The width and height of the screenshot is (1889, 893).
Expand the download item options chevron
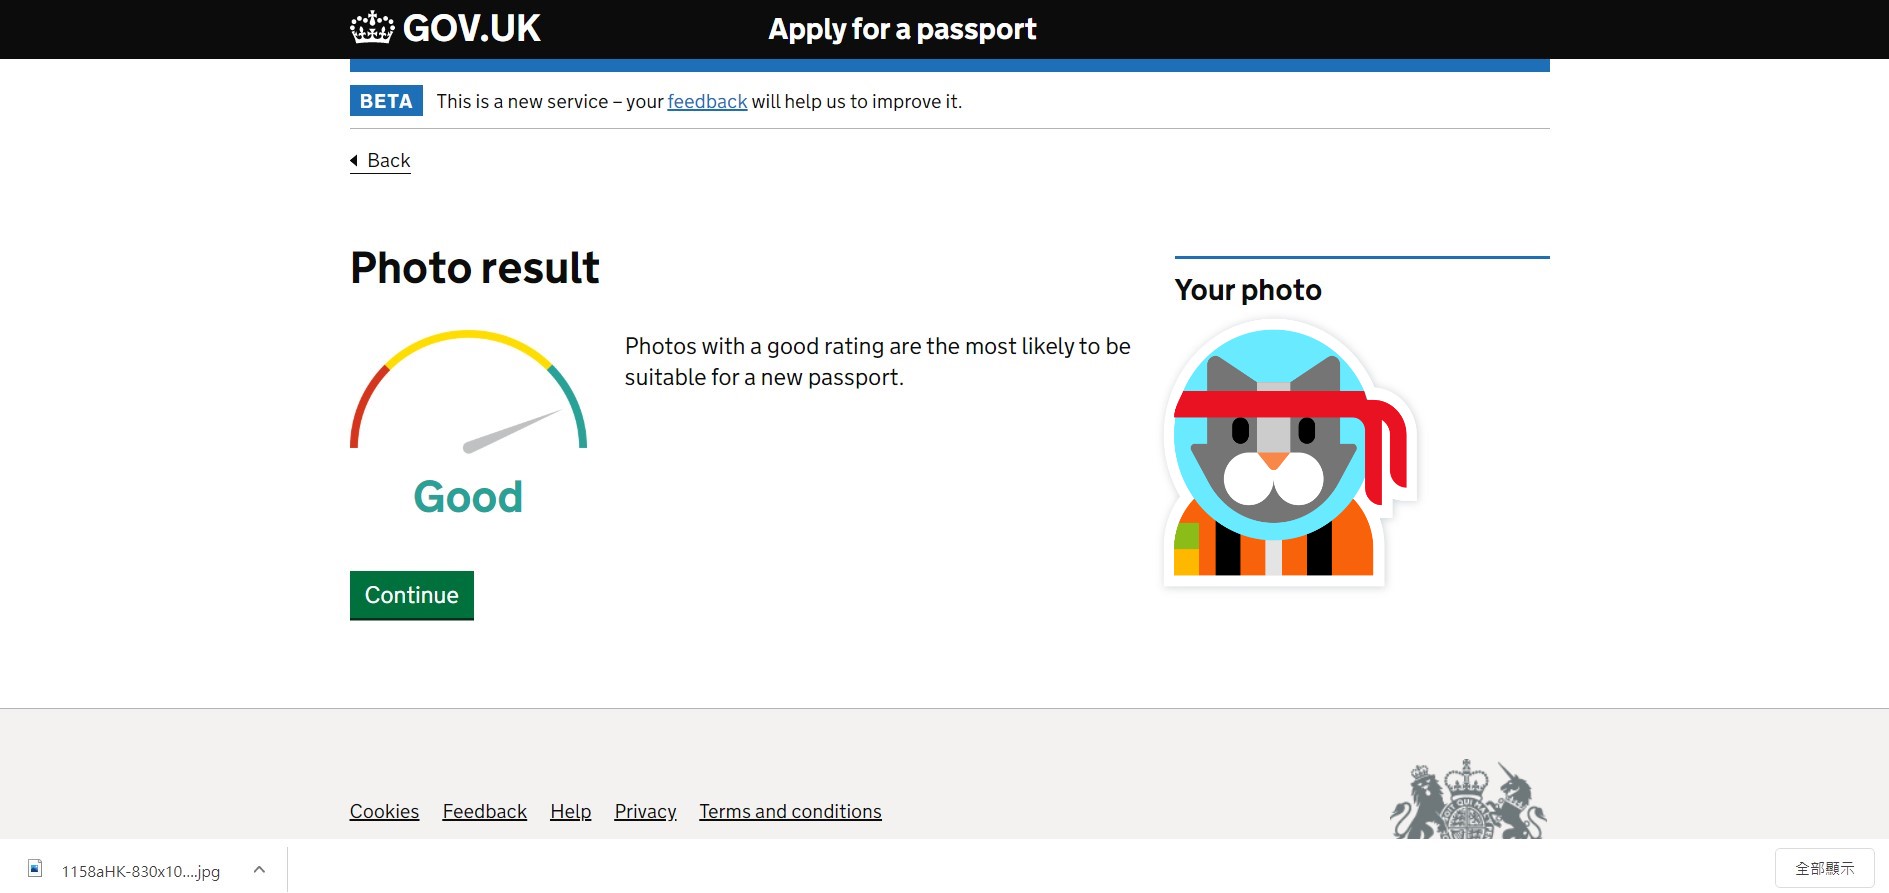pos(259,870)
